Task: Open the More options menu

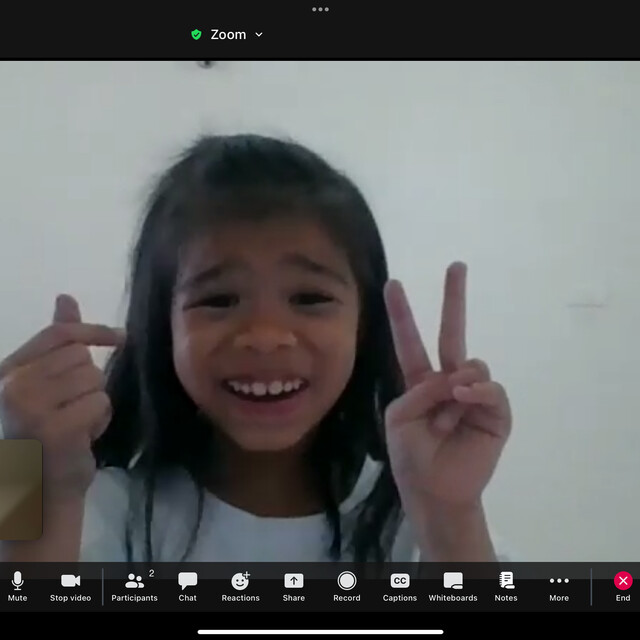Action: (x=559, y=587)
